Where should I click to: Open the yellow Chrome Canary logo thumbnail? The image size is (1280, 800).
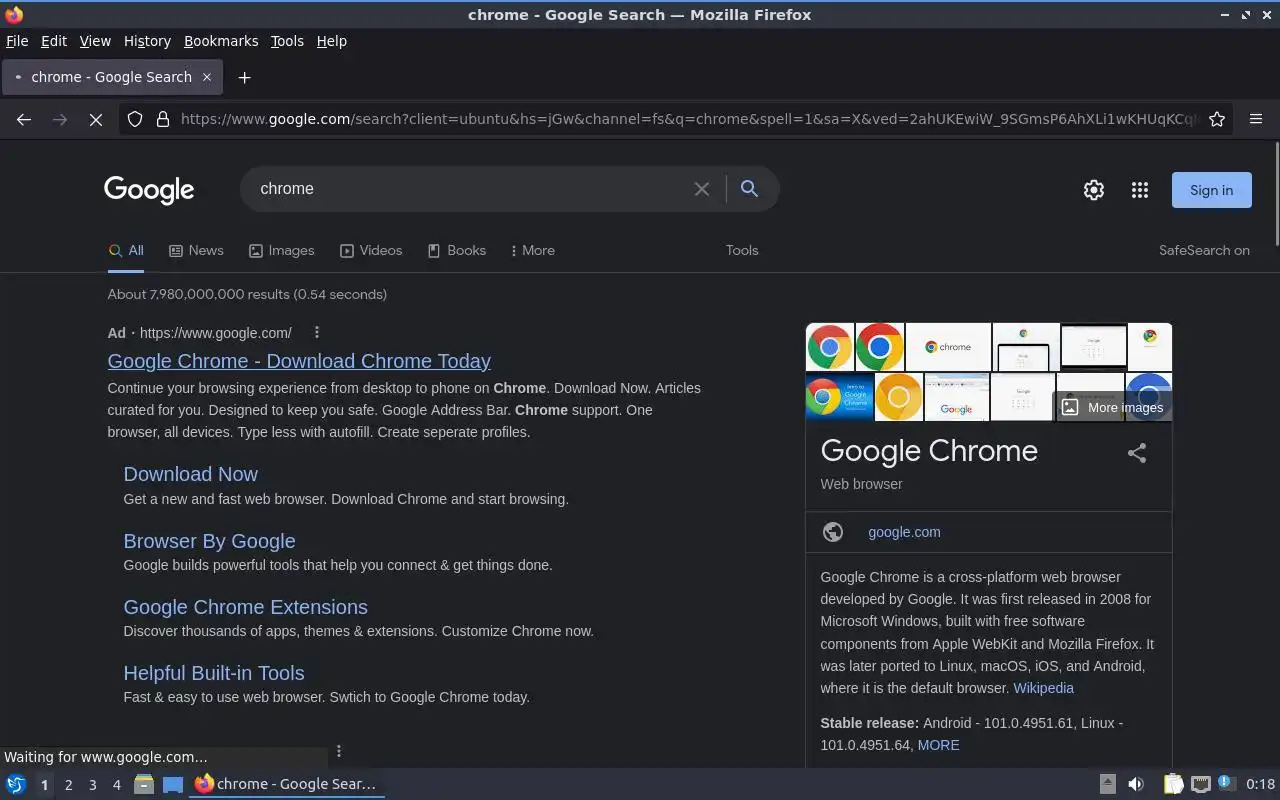pyautogui.click(x=898, y=397)
